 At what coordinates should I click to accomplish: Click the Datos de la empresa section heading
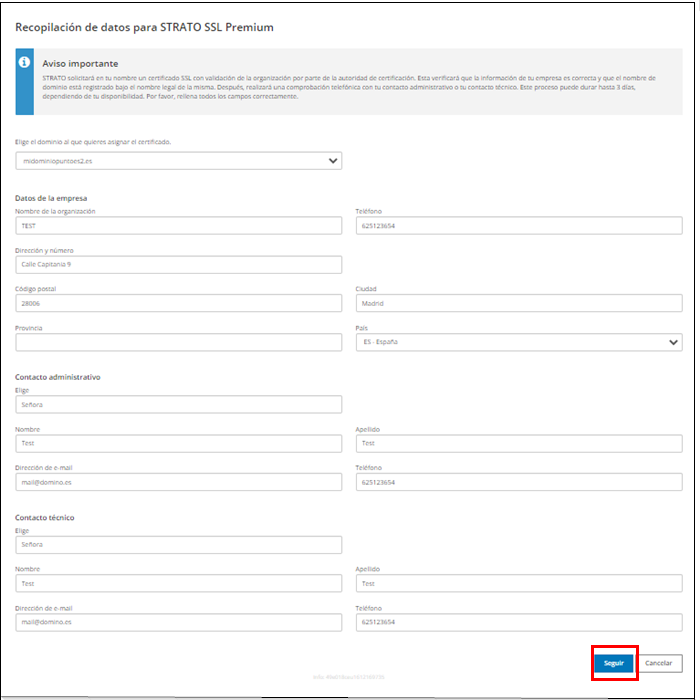[x=51, y=198]
